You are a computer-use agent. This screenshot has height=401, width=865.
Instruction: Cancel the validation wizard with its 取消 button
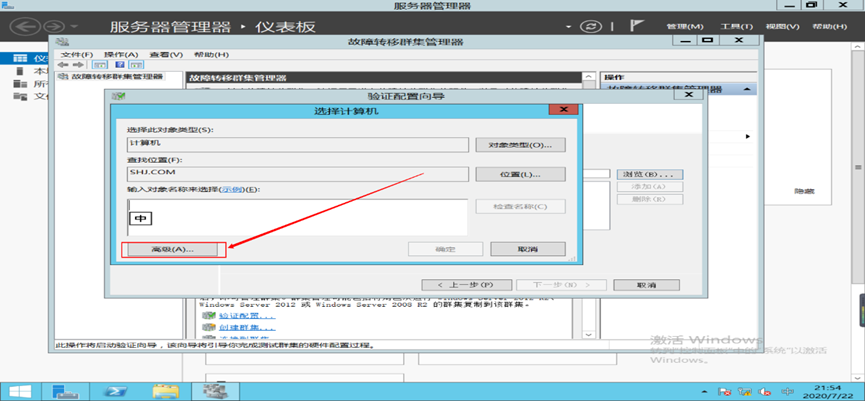click(x=646, y=285)
